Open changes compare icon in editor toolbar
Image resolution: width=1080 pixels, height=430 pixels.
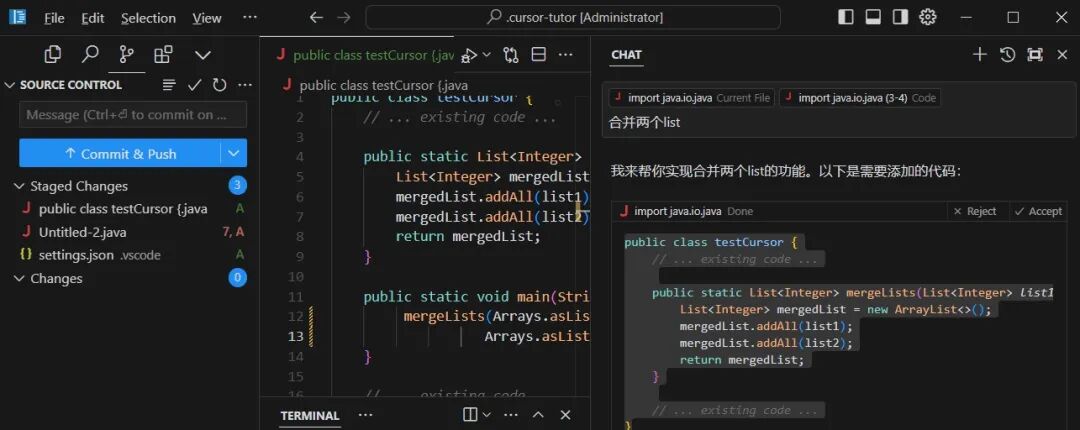click(510, 55)
